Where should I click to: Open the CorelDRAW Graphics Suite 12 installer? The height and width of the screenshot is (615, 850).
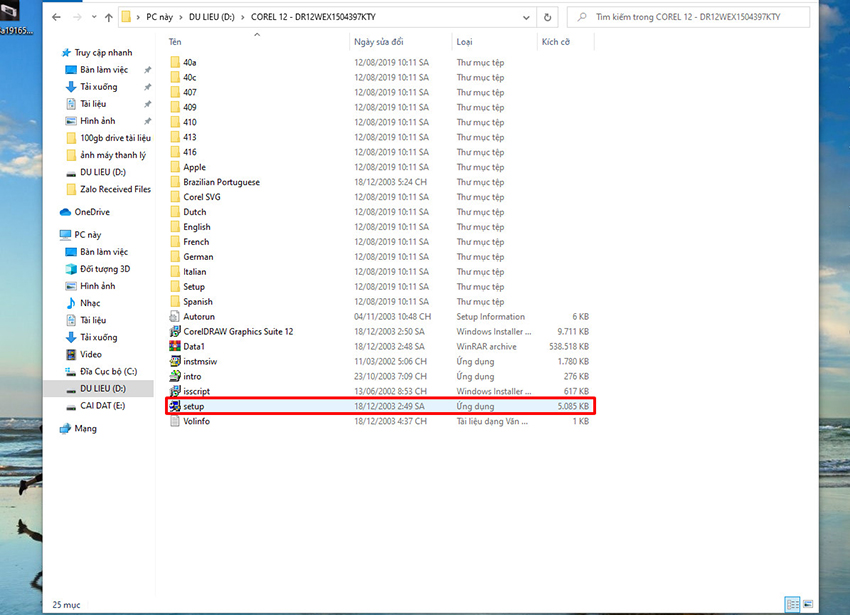pyautogui.click(x=238, y=331)
